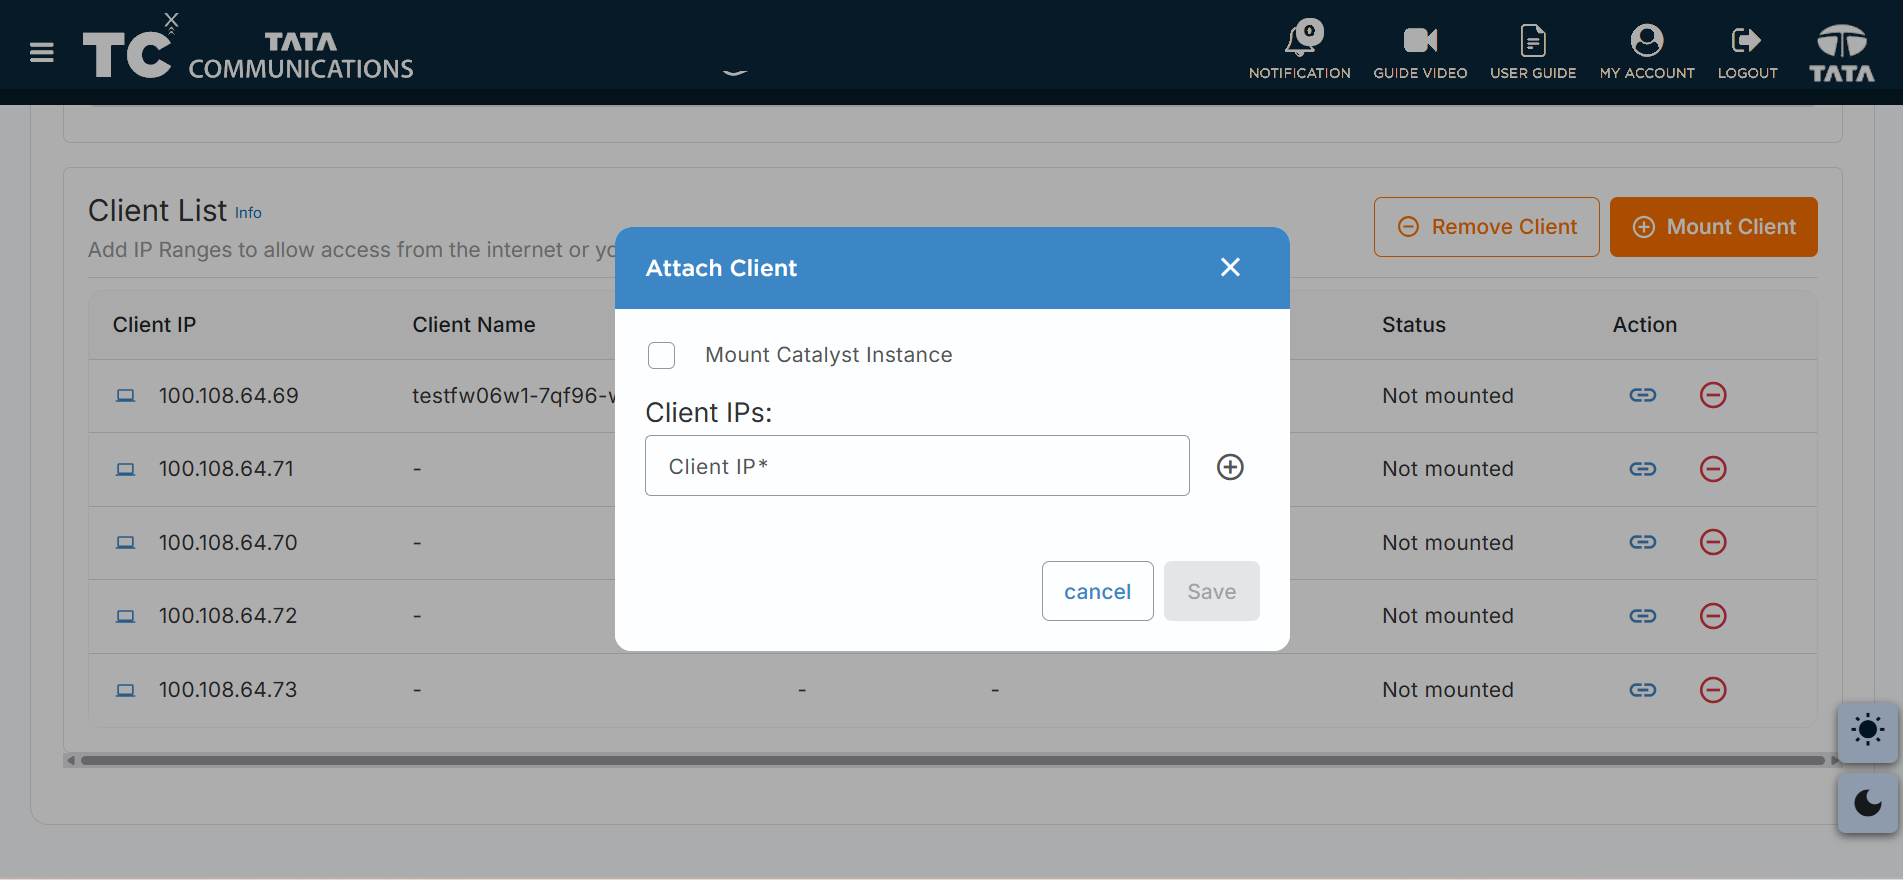Click the client IP 100.108.64.69
Screen dimensions: 1903x880
(228, 396)
